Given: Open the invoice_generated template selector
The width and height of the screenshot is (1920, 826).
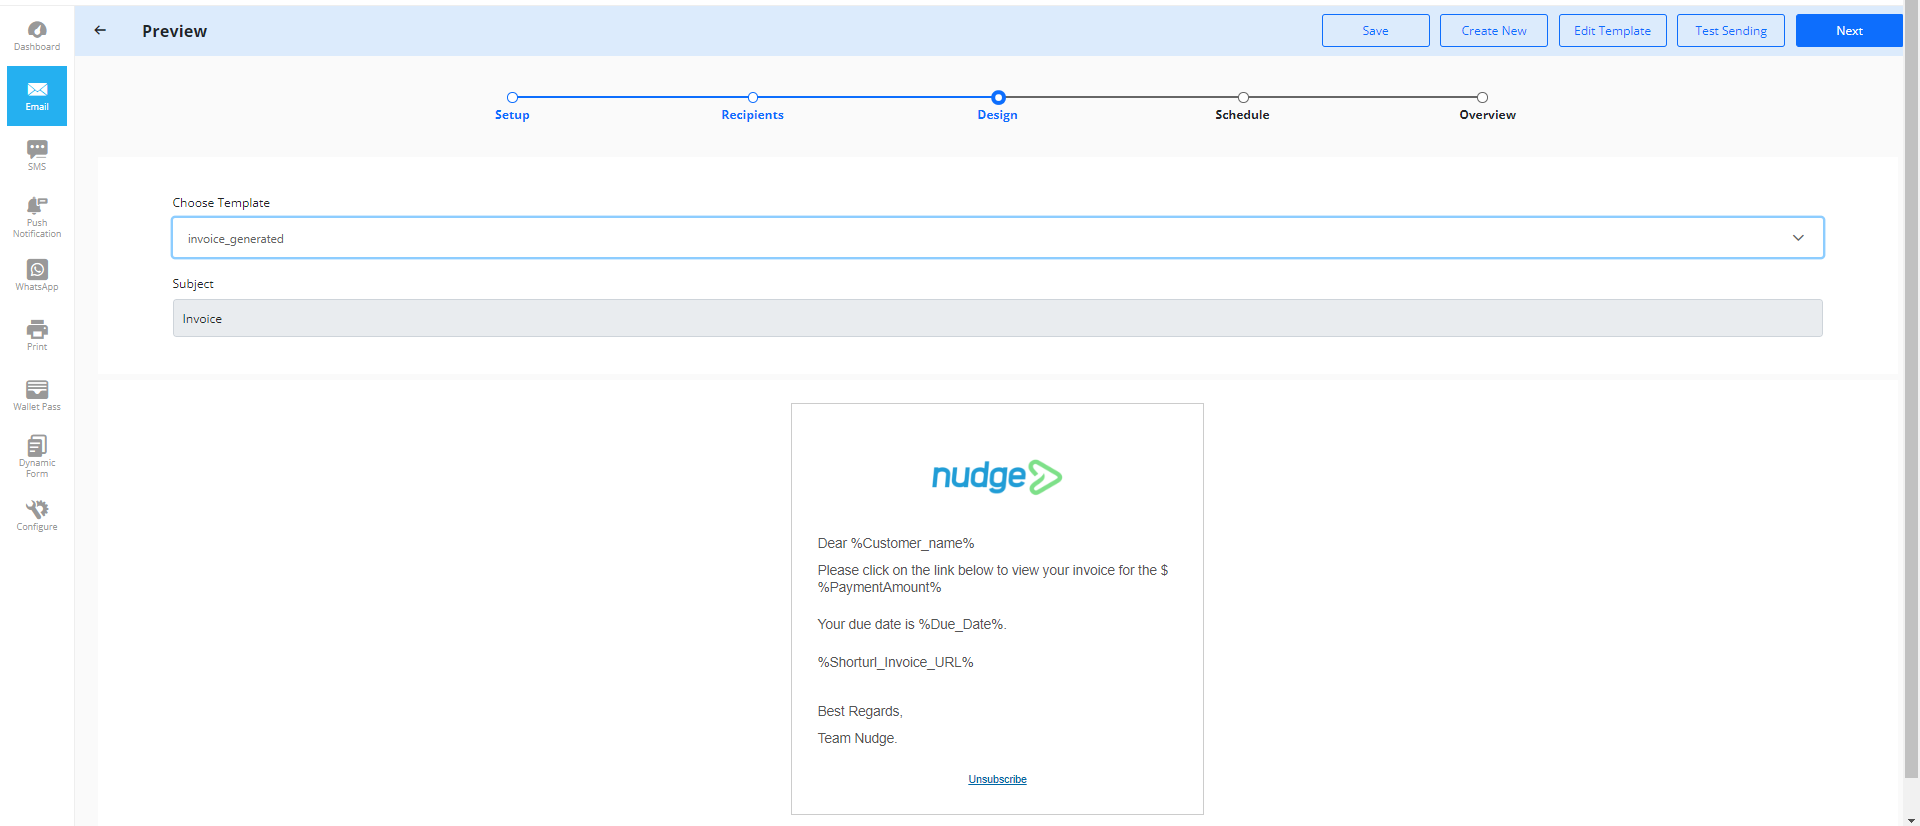Looking at the screenshot, I should click(x=998, y=238).
